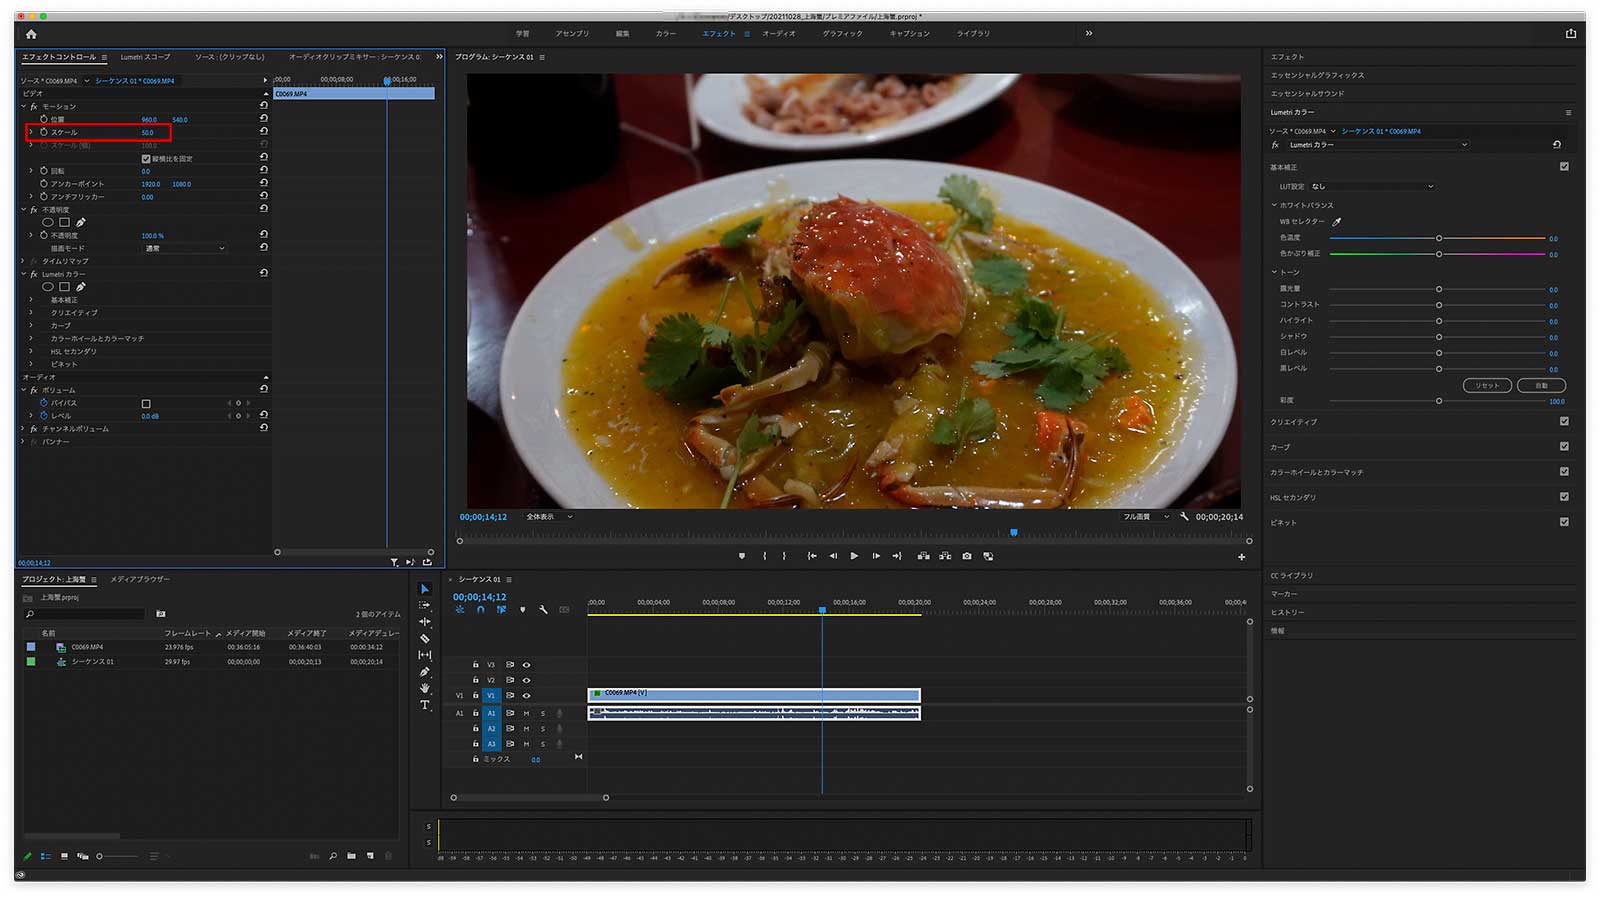Show more workspaces with double-chevron
This screenshot has height=898, width=1600.
click(x=1089, y=33)
